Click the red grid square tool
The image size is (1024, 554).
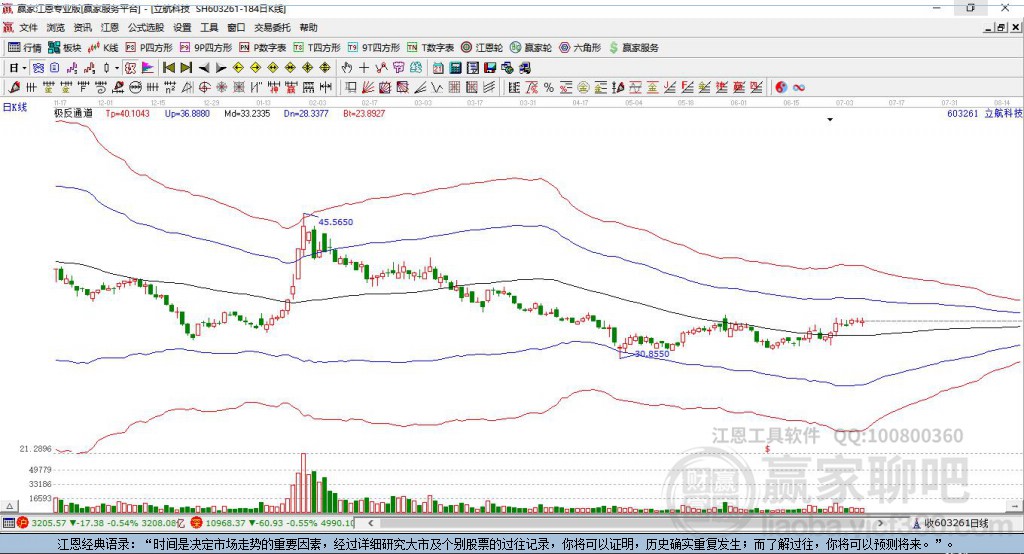tap(455, 87)
